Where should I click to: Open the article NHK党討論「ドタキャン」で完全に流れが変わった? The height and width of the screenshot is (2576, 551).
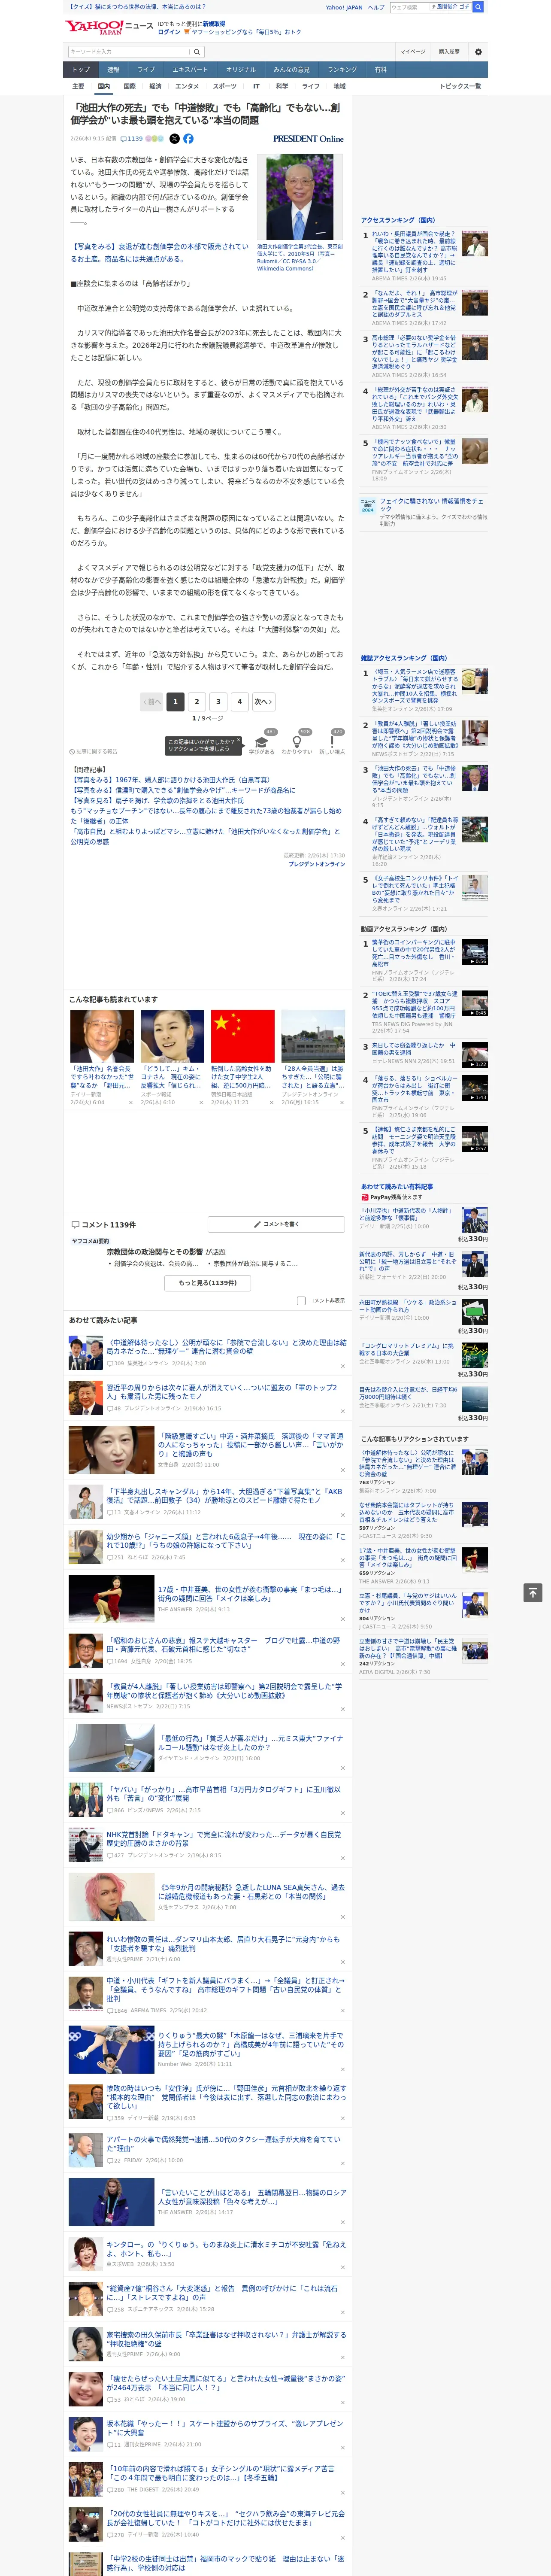pos(223,1839)
